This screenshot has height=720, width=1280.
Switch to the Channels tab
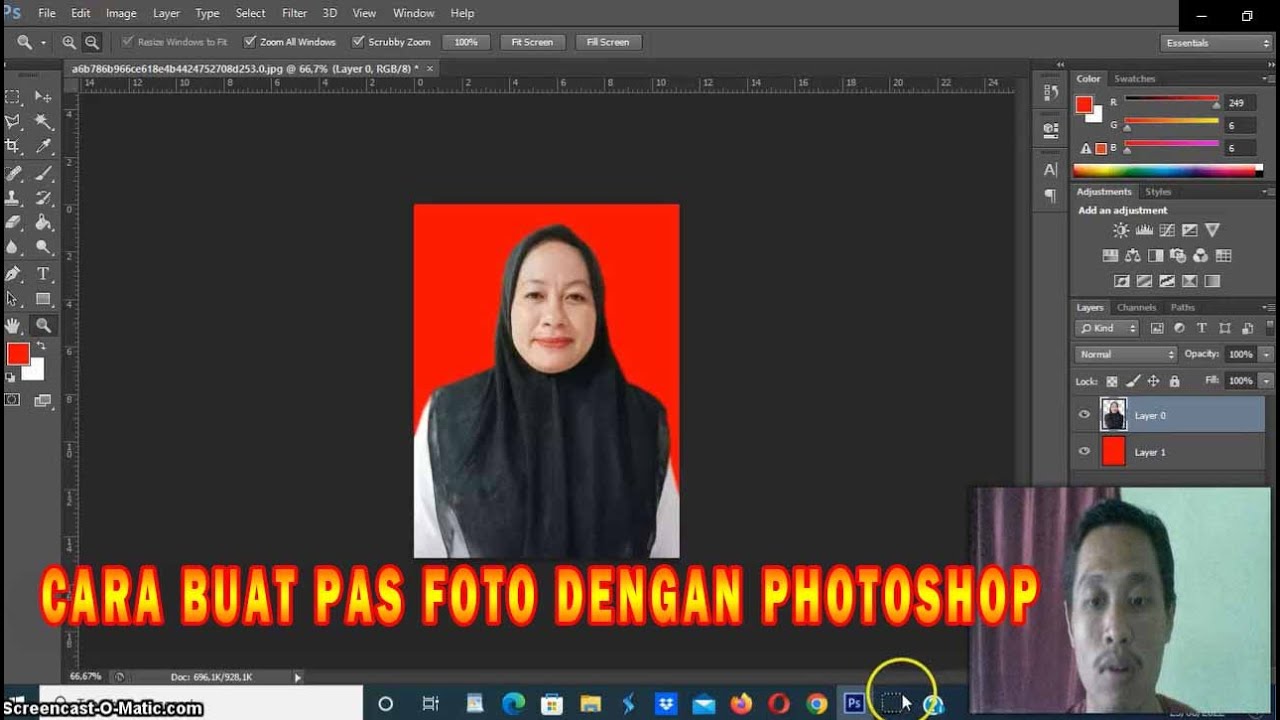point(1136,307)
